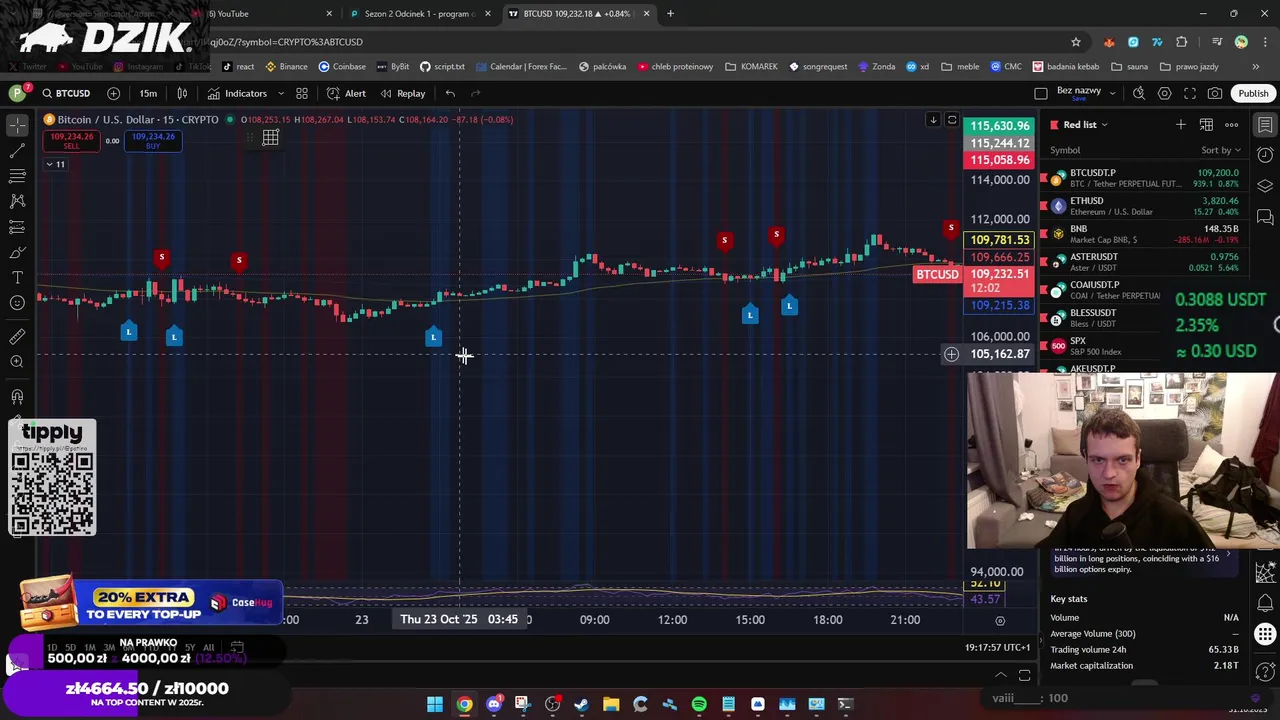
Task: Select SPX S&P 500 Index row
Action: pyautogui.click(x=1145, y=346)
